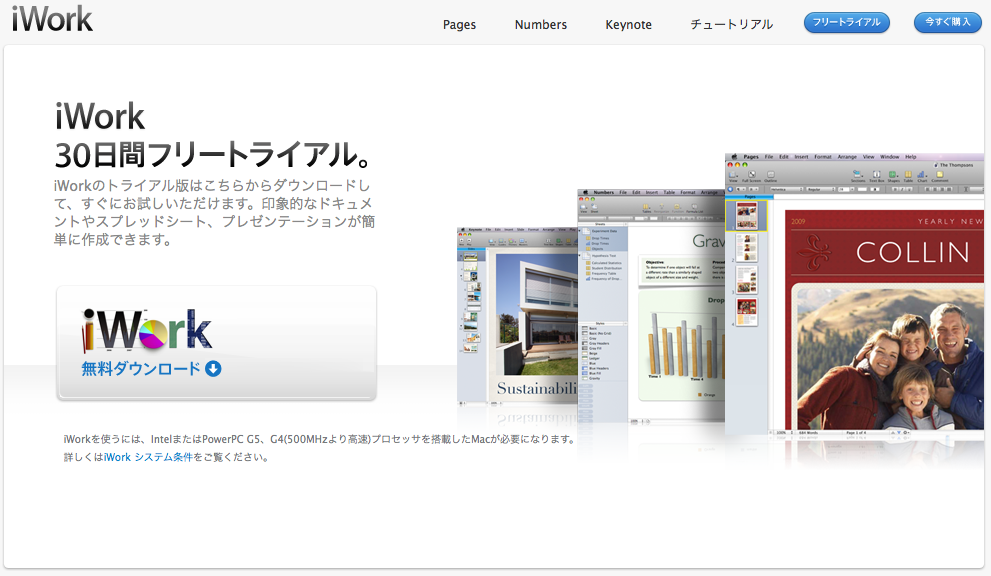Click the Sheet icon in Numbers toolbar
The width and height of the screenshot is (991, 576).
593,207
